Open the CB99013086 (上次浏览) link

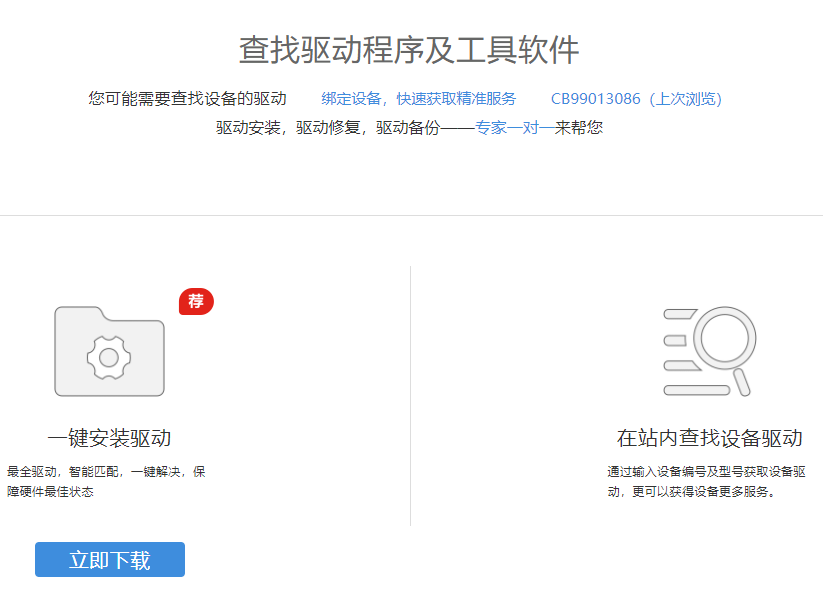click(636, 99)
